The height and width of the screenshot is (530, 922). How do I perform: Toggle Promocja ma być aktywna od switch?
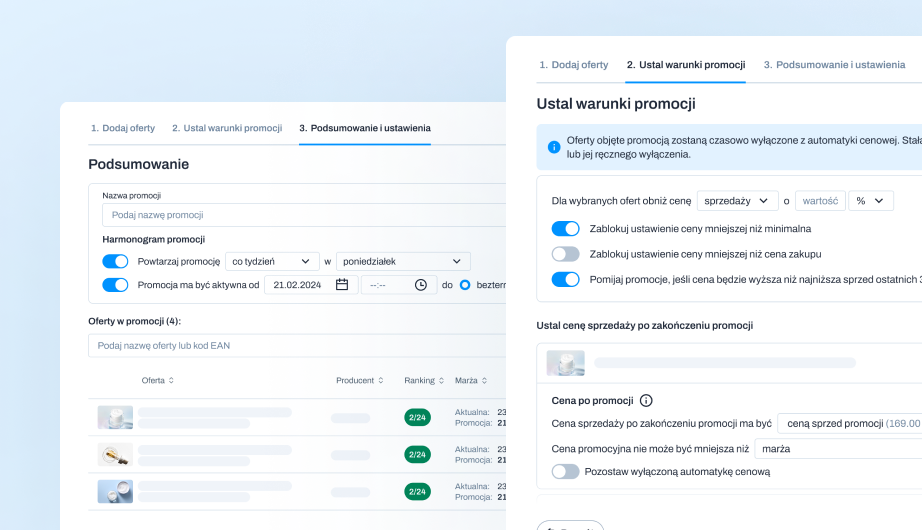coord(115,285)
